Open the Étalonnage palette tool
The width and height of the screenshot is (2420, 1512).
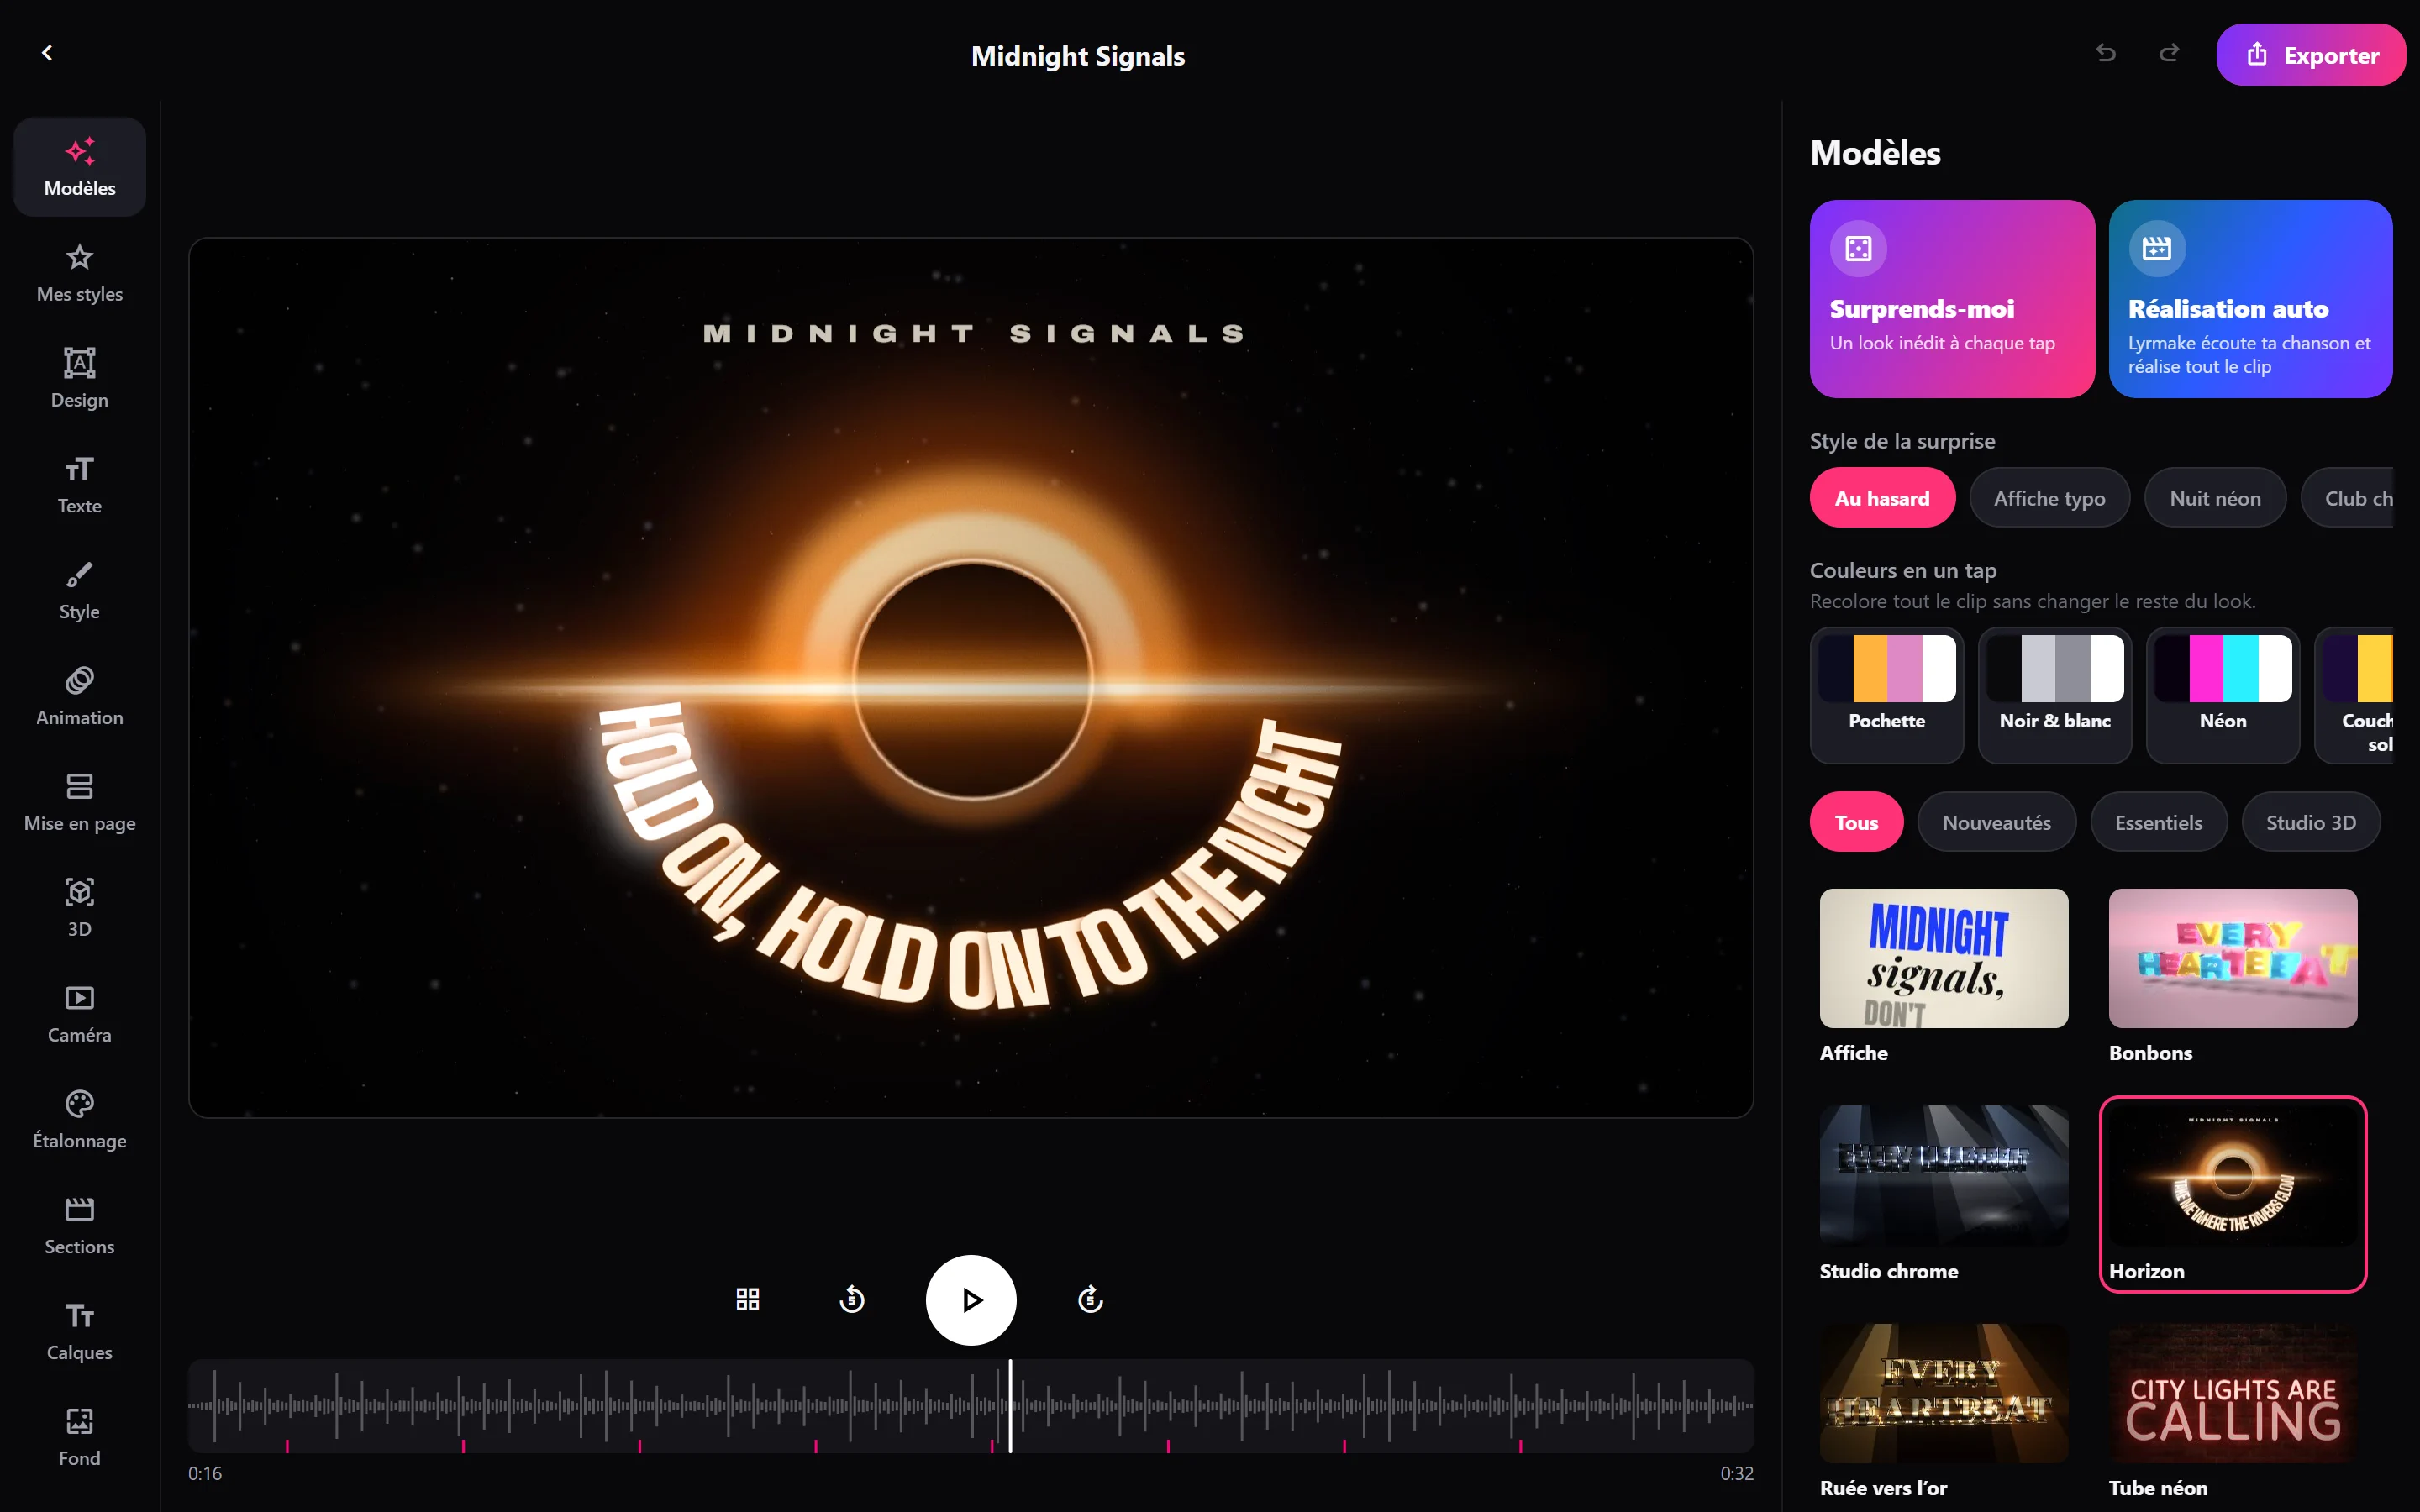[79, 1119]
